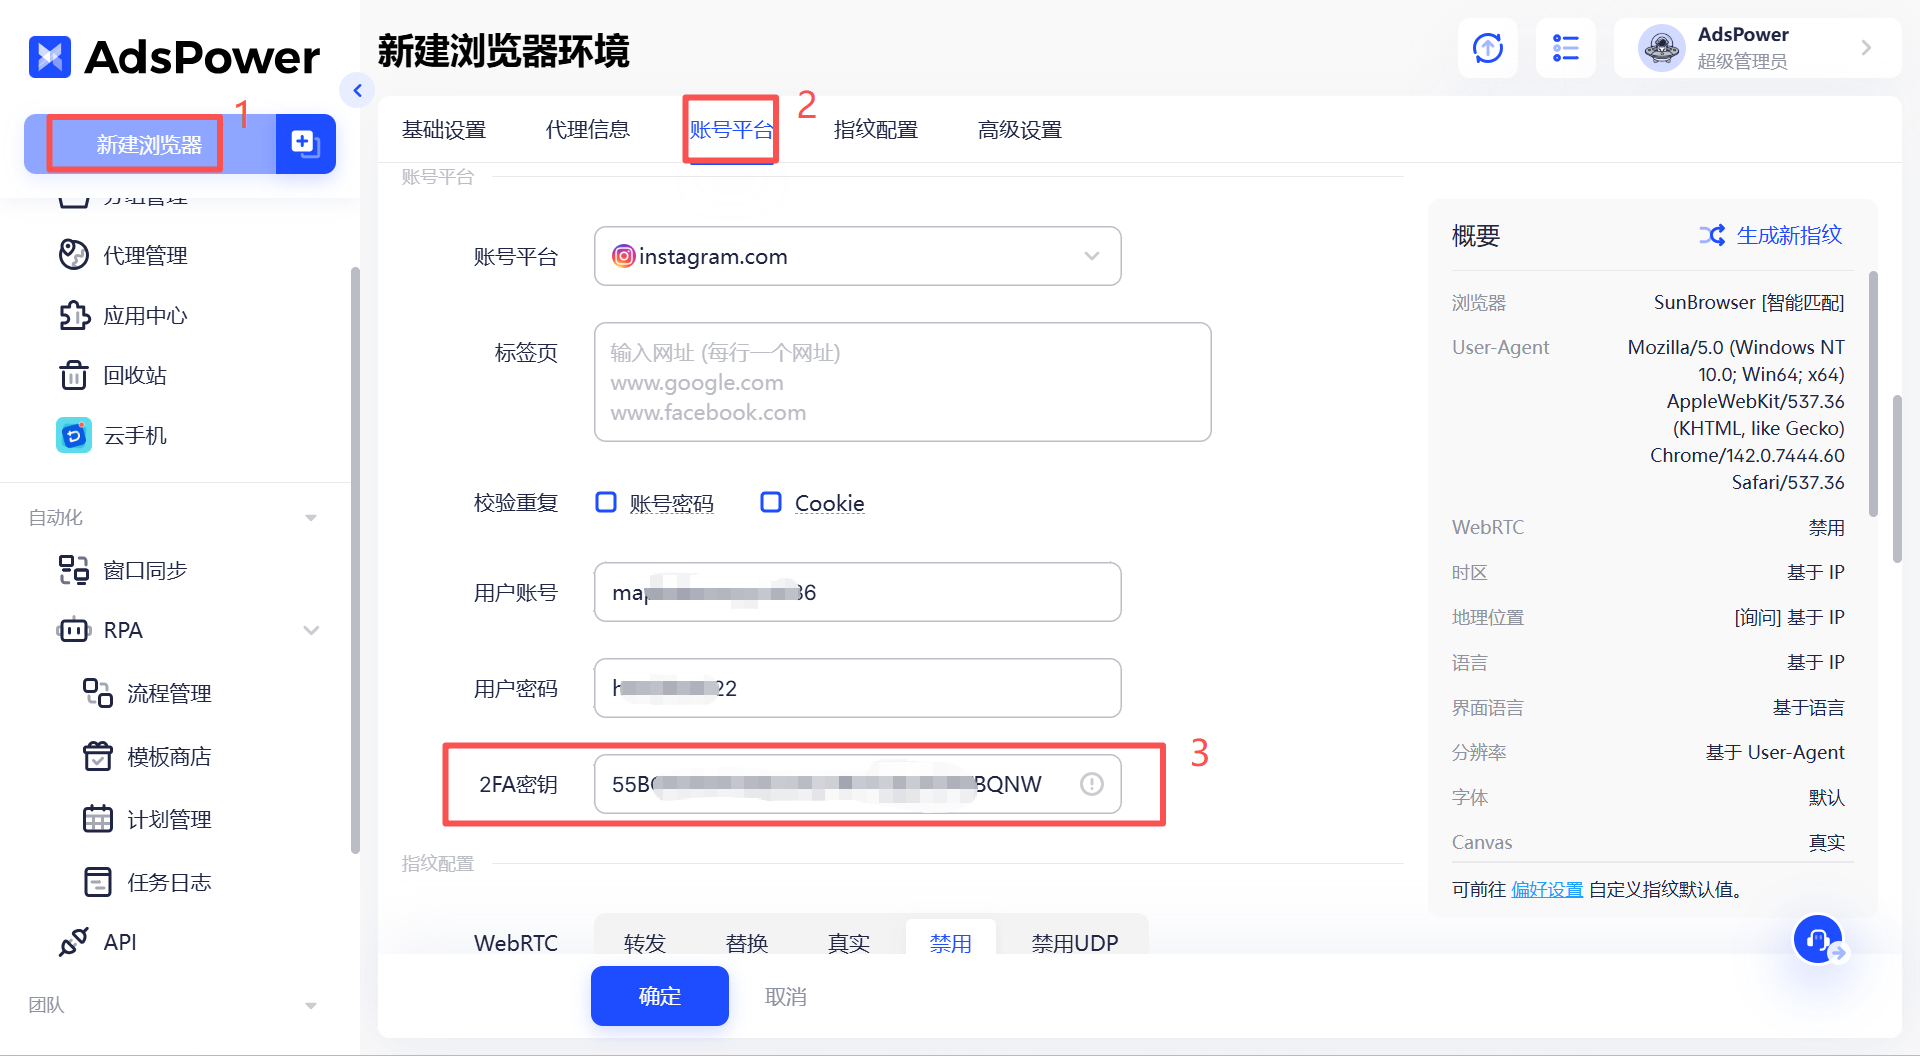The width and height of the screenshot is (1920, 1056).
Task: Enable the 账号密码 duplicate check checkbox
Action: (606, 503)
